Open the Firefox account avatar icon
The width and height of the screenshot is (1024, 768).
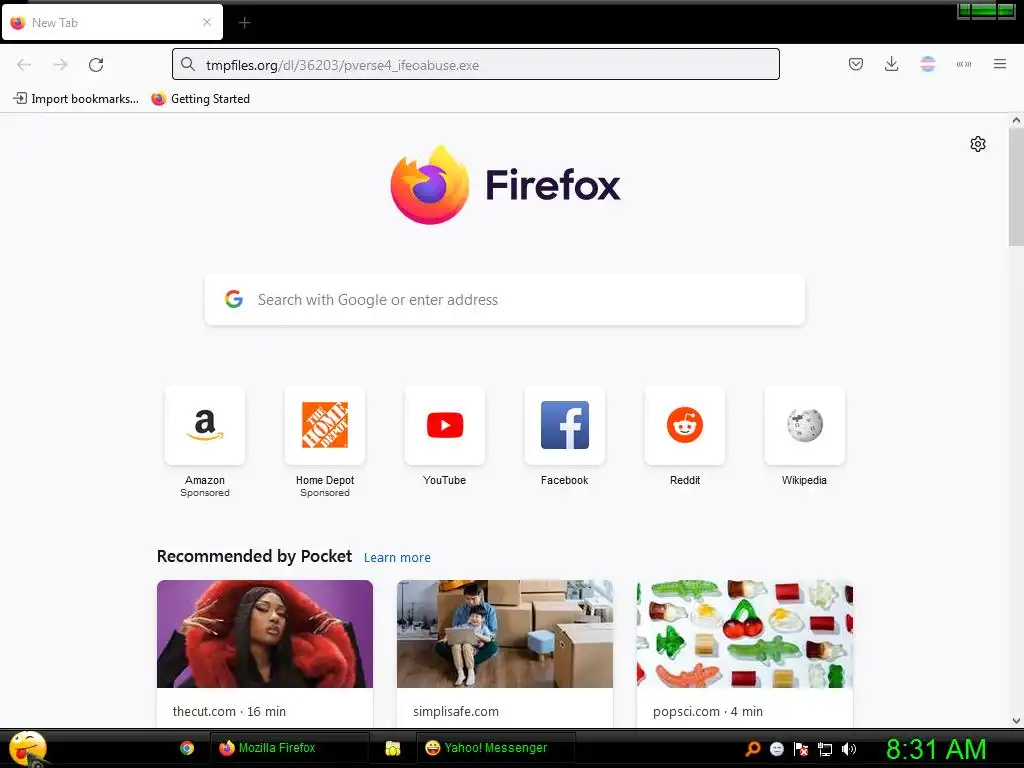coord(927,64)
